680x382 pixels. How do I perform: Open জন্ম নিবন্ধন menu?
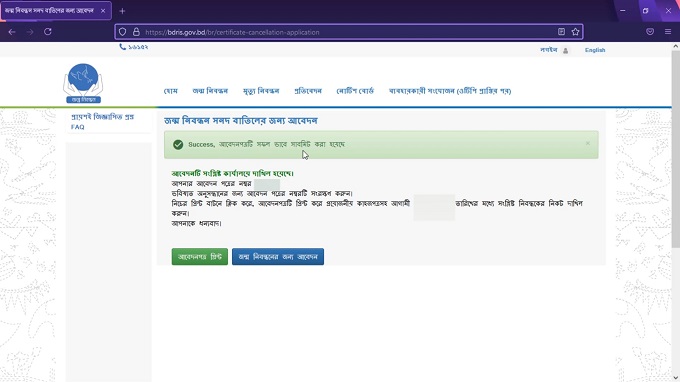[x=210, y=91]
